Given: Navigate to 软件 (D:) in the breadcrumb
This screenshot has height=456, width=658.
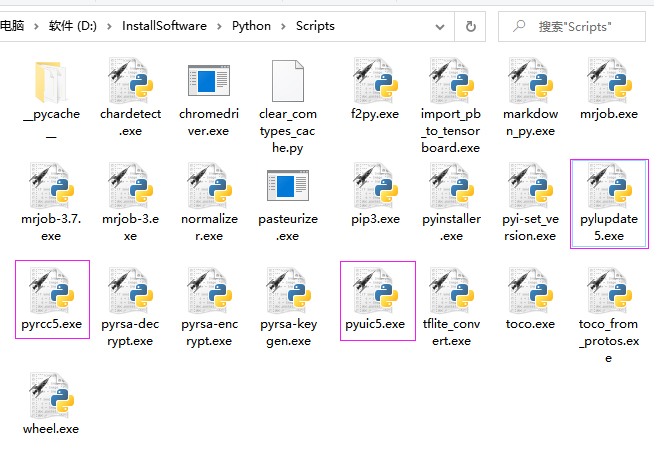Looking at the screenshot, I should tap(73, 26).
